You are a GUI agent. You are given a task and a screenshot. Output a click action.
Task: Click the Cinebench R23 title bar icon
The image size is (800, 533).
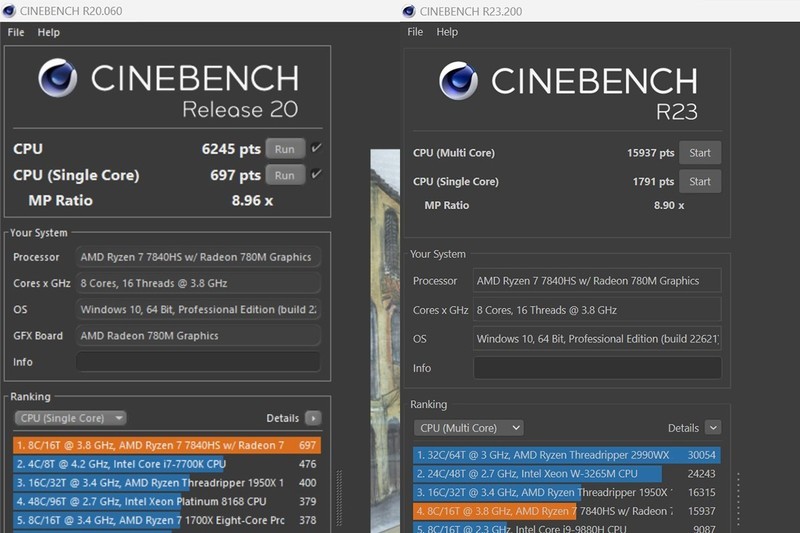[409, 11]
